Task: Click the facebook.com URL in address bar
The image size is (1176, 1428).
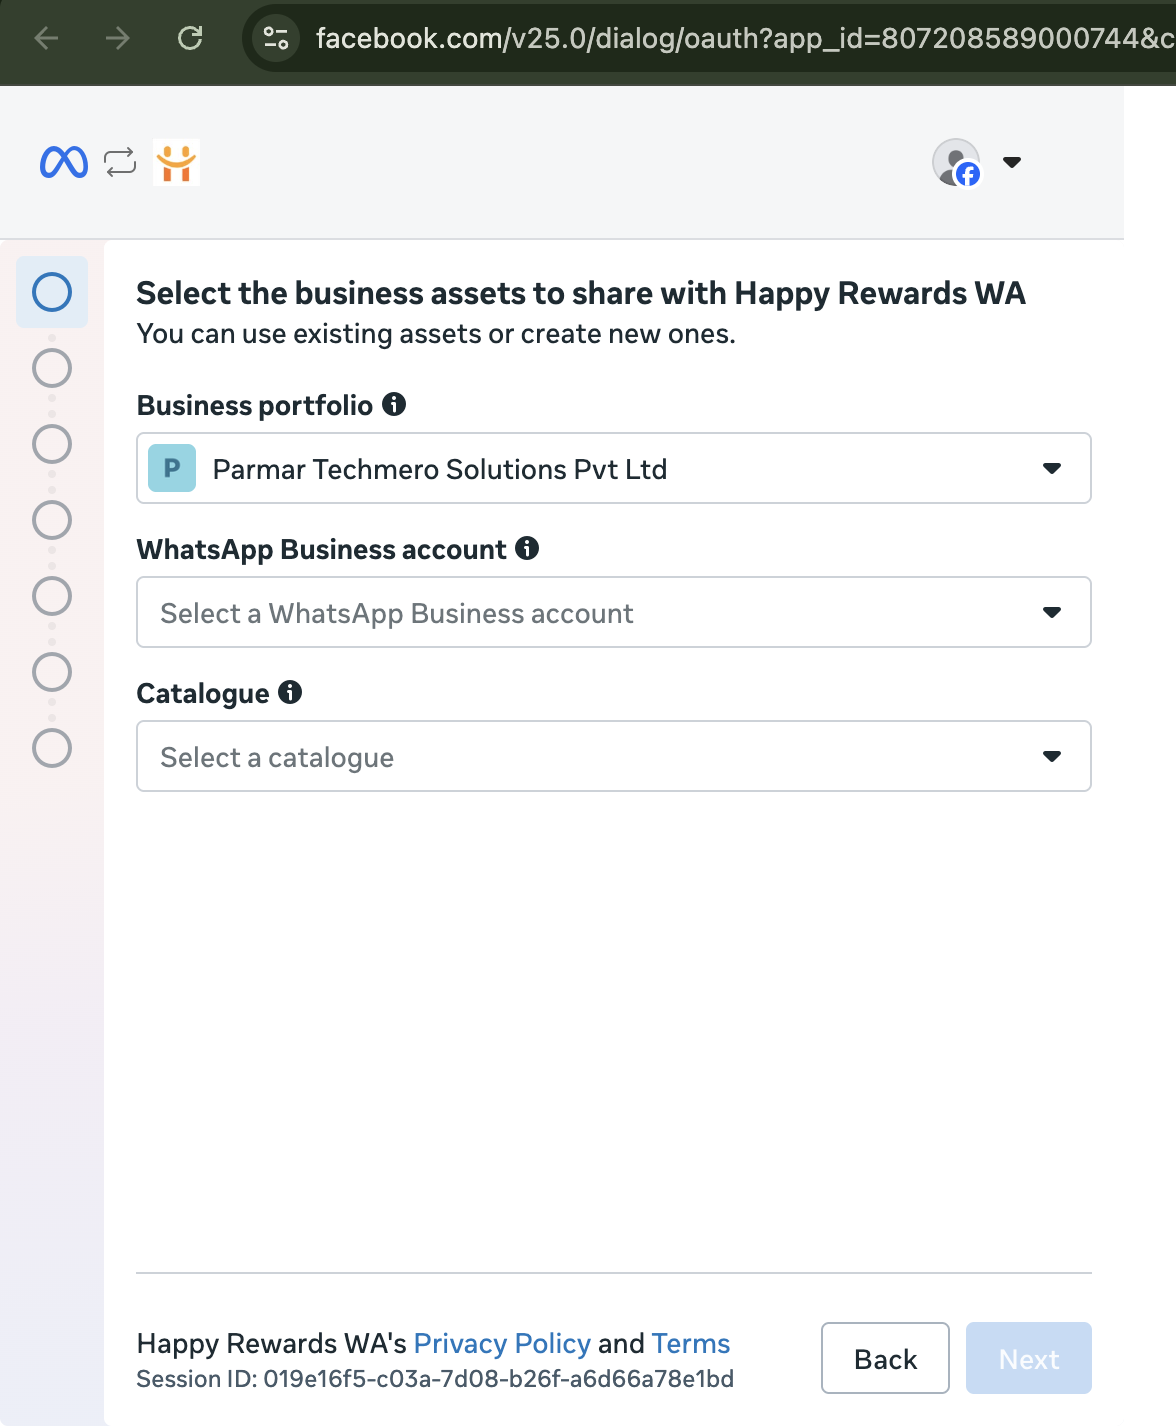Action: (x=745, y=38)
